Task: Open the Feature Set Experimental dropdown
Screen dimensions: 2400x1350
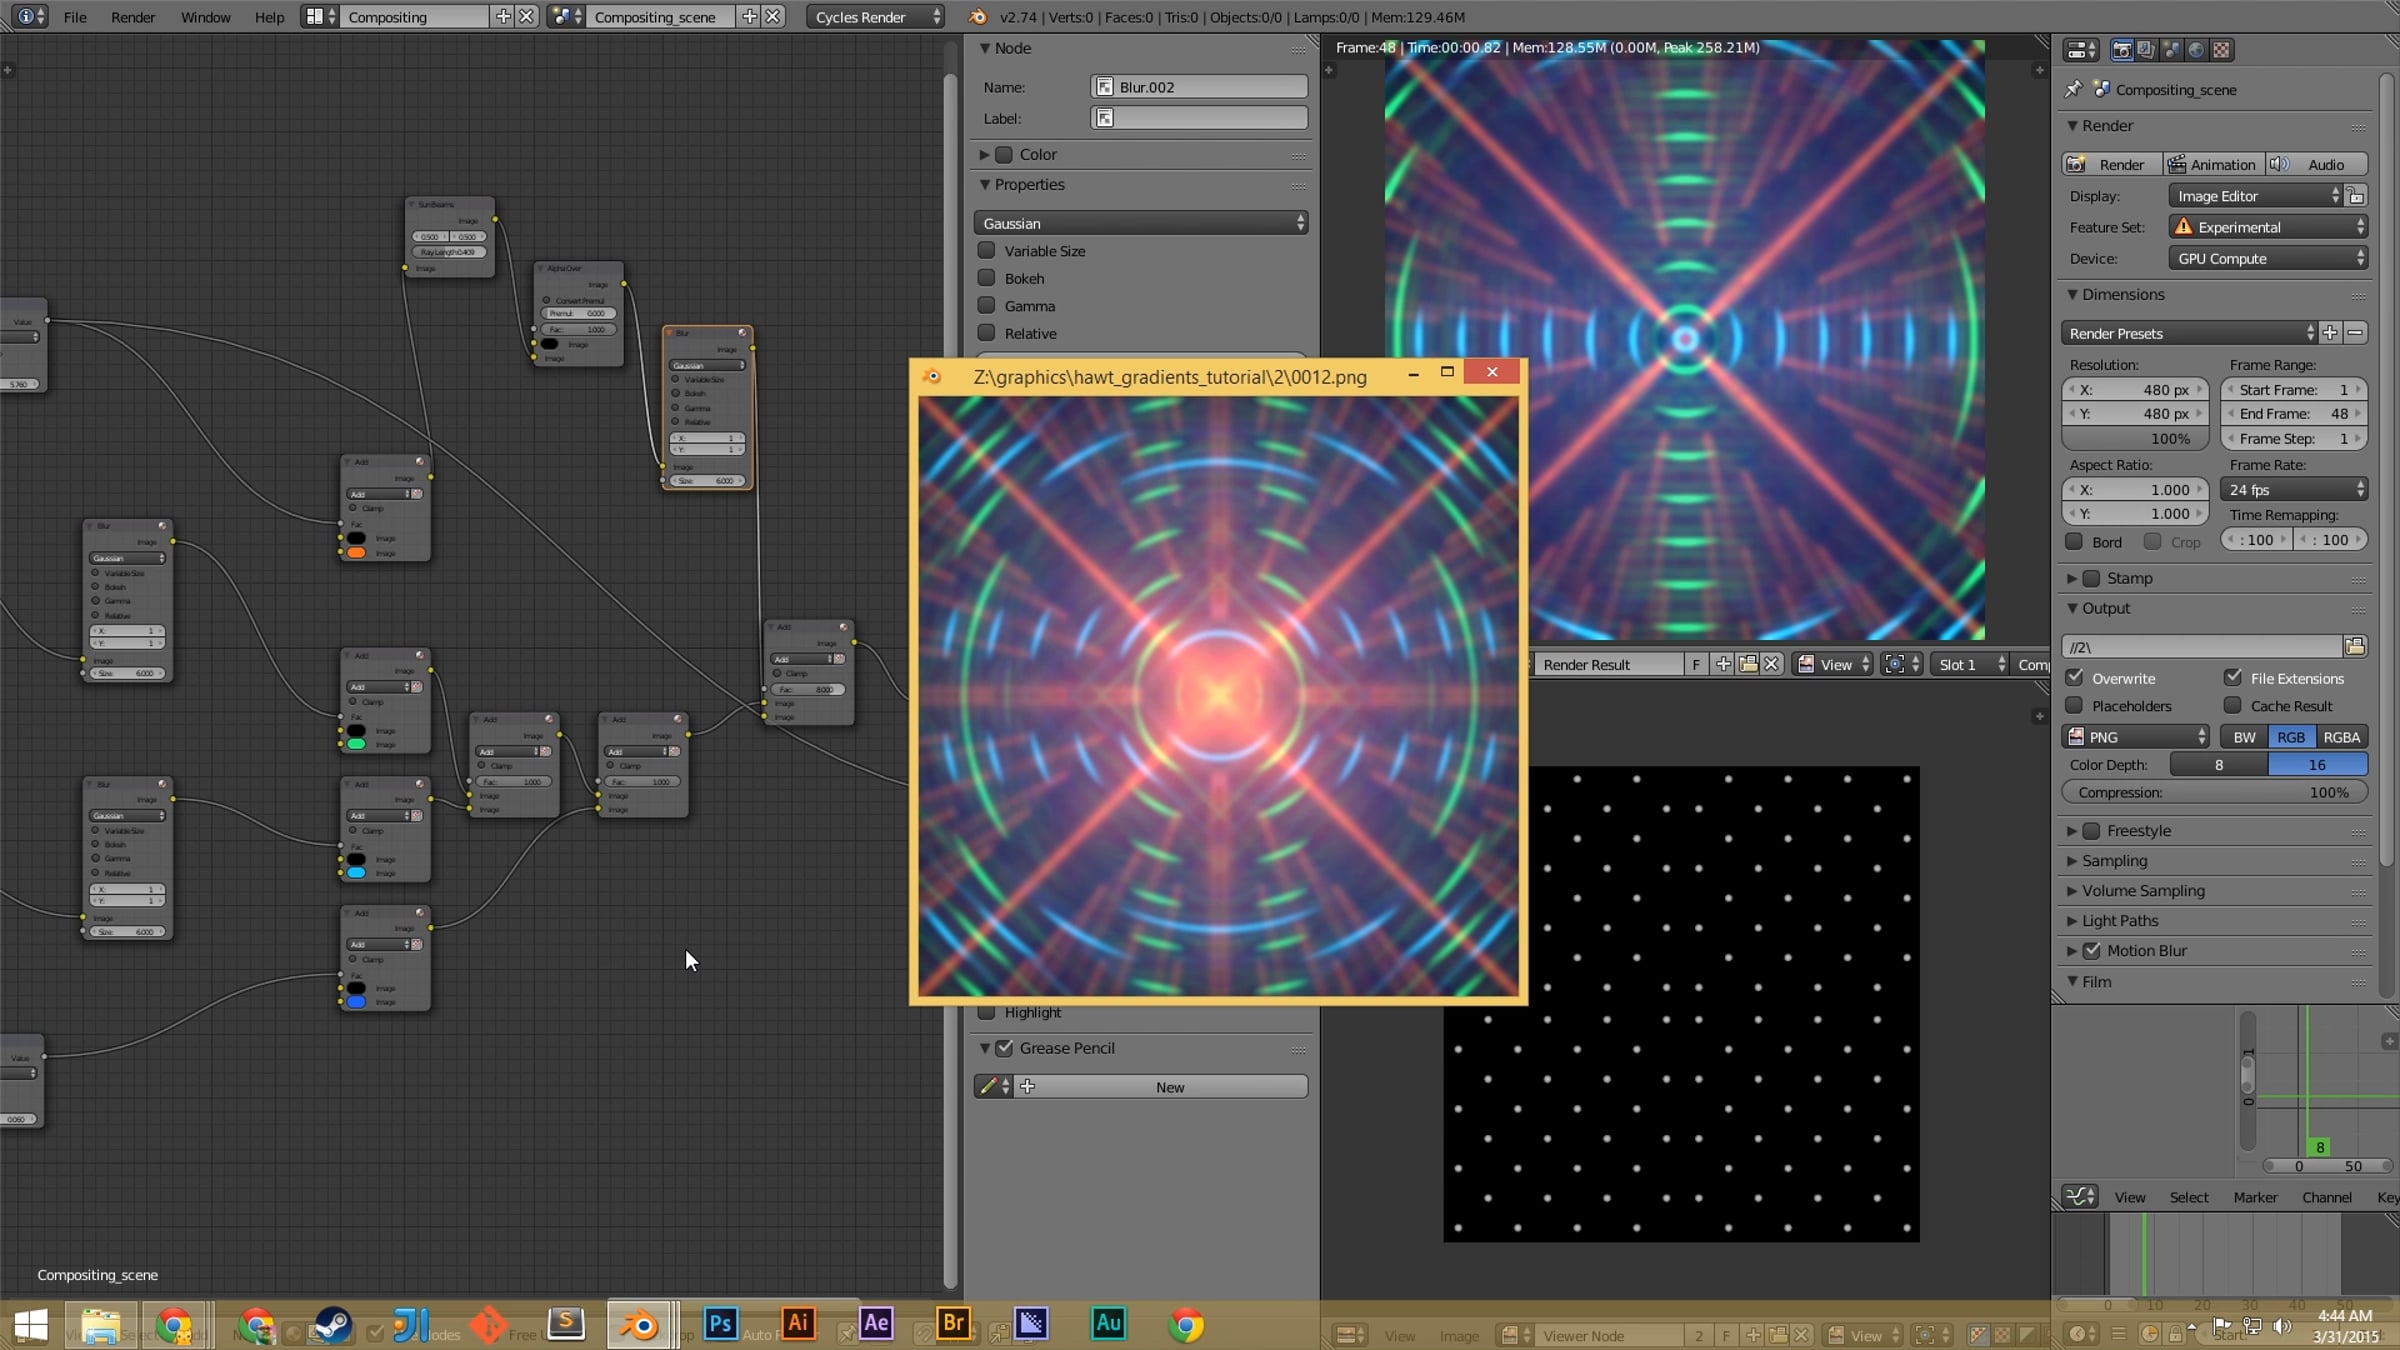Action: [2268, 227]
